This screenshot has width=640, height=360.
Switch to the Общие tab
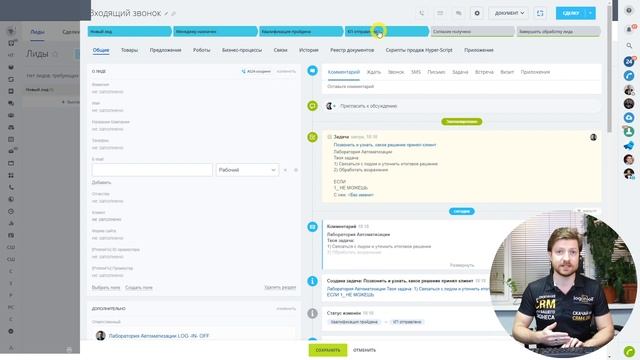pyautogui.click(x=101, y=50)
